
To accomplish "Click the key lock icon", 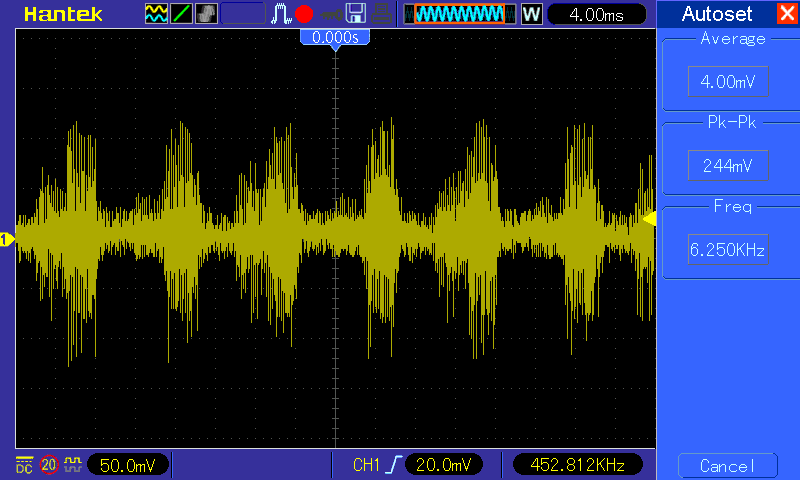I will 331,15.
